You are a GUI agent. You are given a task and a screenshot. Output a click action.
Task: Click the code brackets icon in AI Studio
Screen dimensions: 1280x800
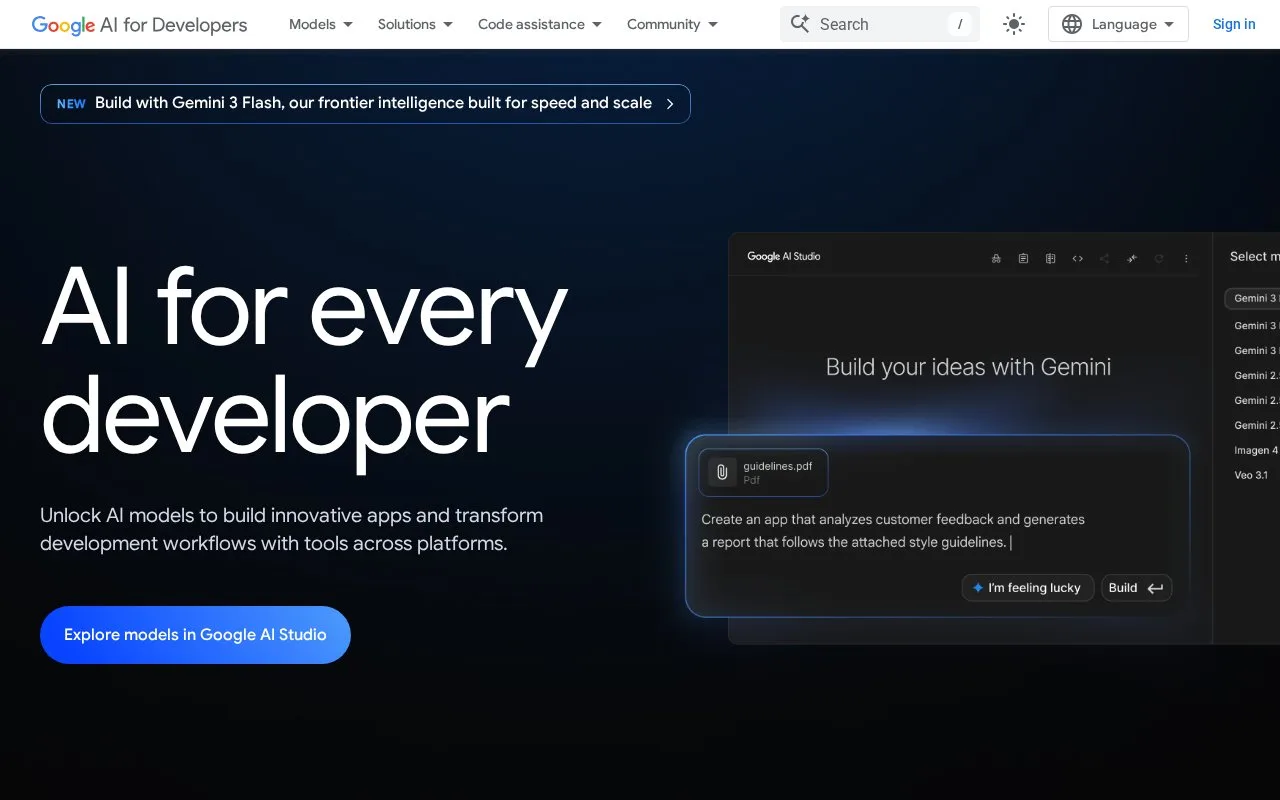click(1077, 258)
